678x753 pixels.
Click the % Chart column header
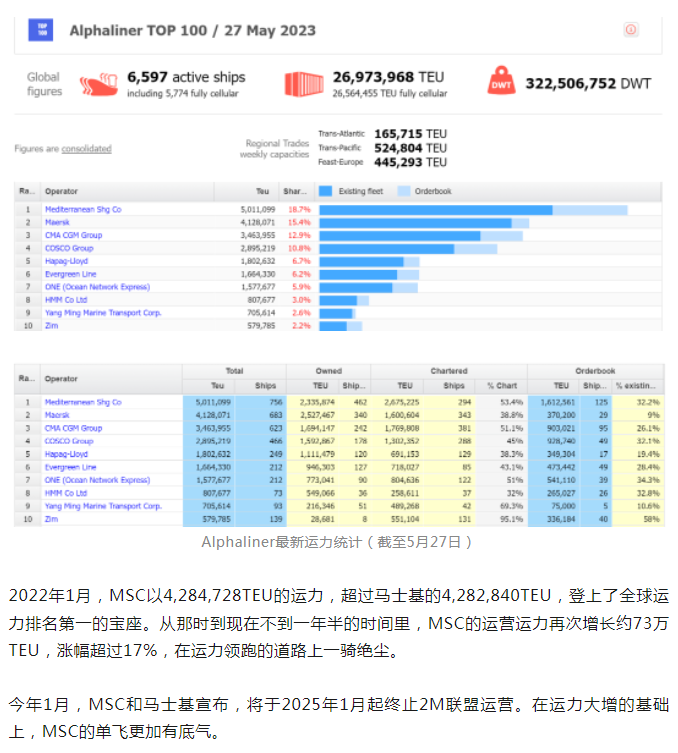click(502, 386)
